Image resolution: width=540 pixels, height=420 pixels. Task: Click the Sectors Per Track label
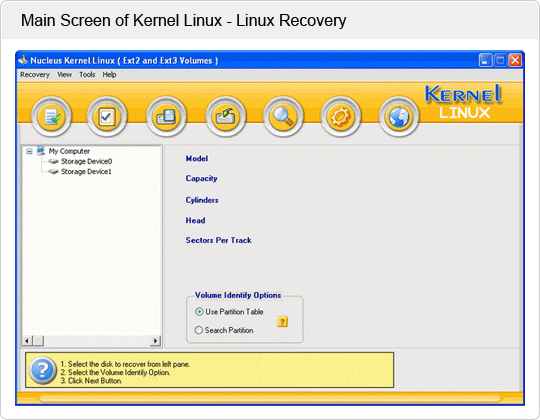(218, 240)
